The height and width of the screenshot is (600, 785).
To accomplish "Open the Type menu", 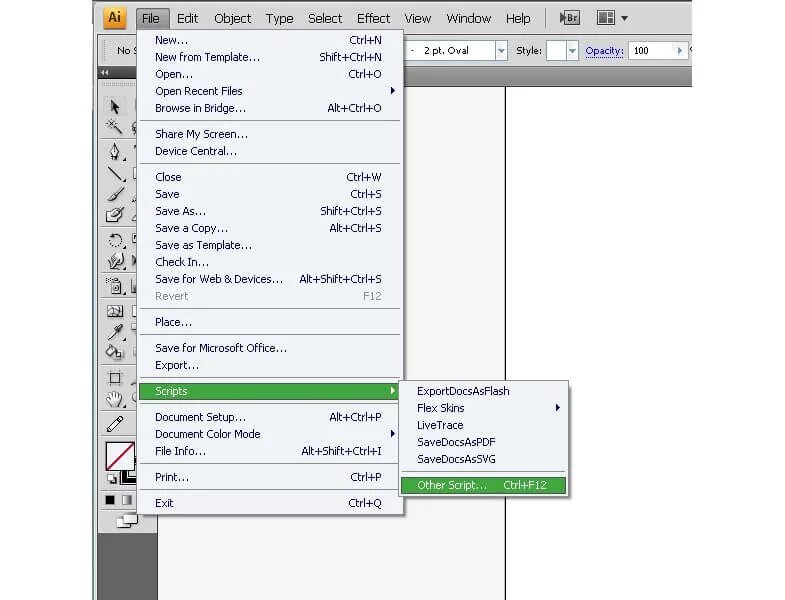I will [279, 19].
